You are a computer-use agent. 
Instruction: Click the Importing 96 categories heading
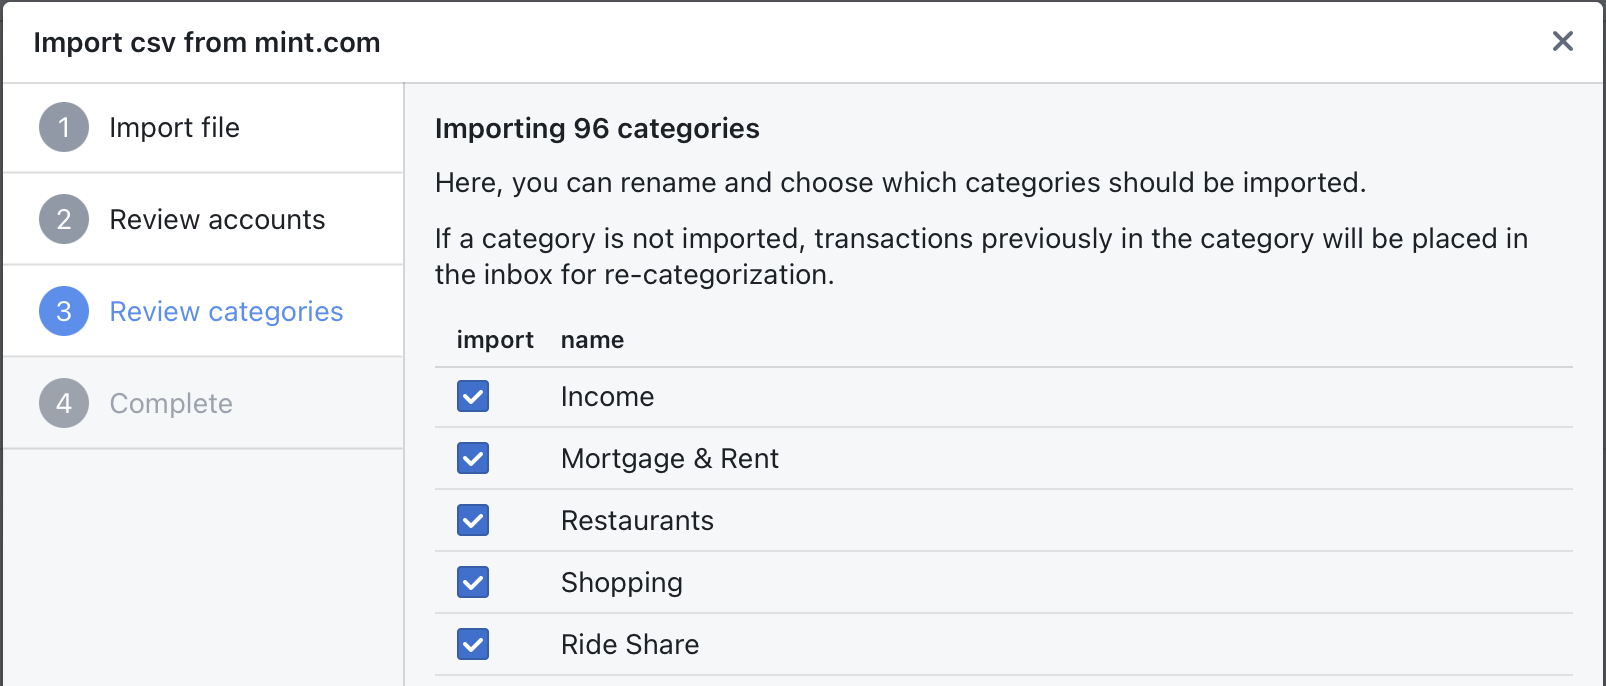[596, 128]
